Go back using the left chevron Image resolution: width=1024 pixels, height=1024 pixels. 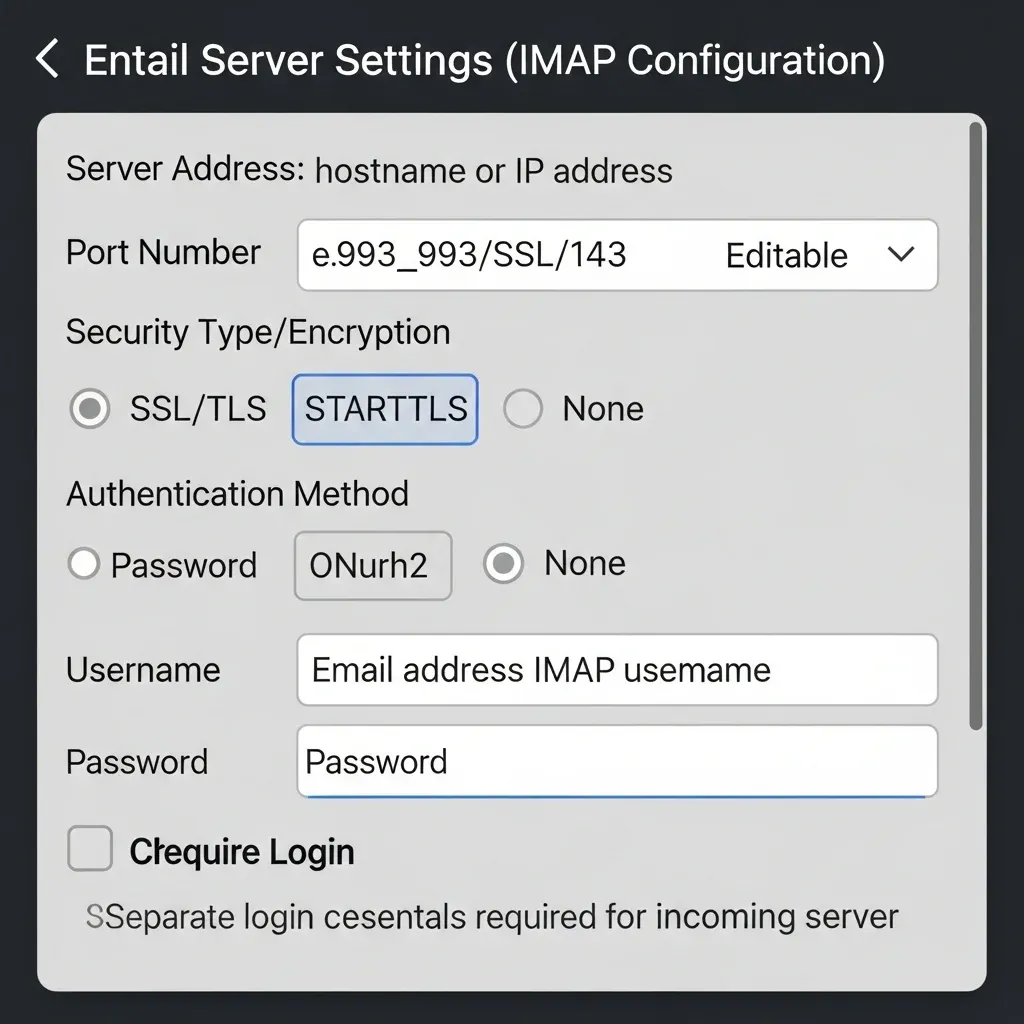47,60
